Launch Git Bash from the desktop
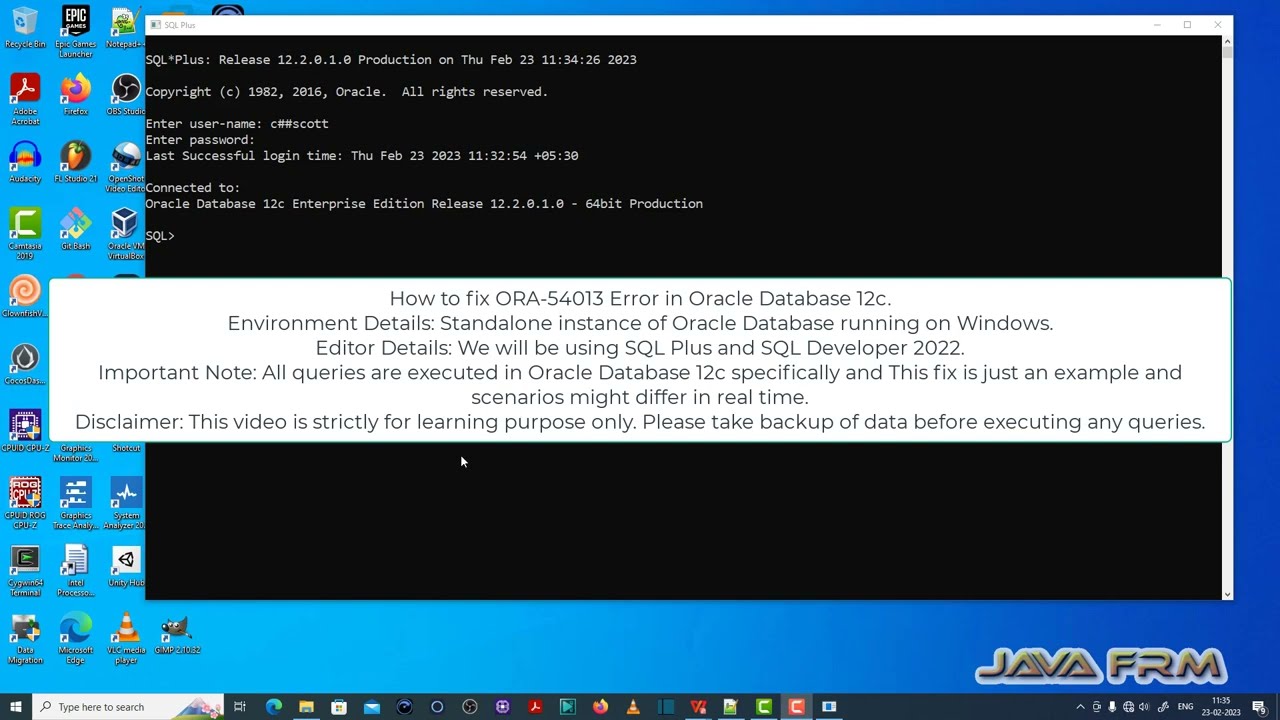 (75, 229)
